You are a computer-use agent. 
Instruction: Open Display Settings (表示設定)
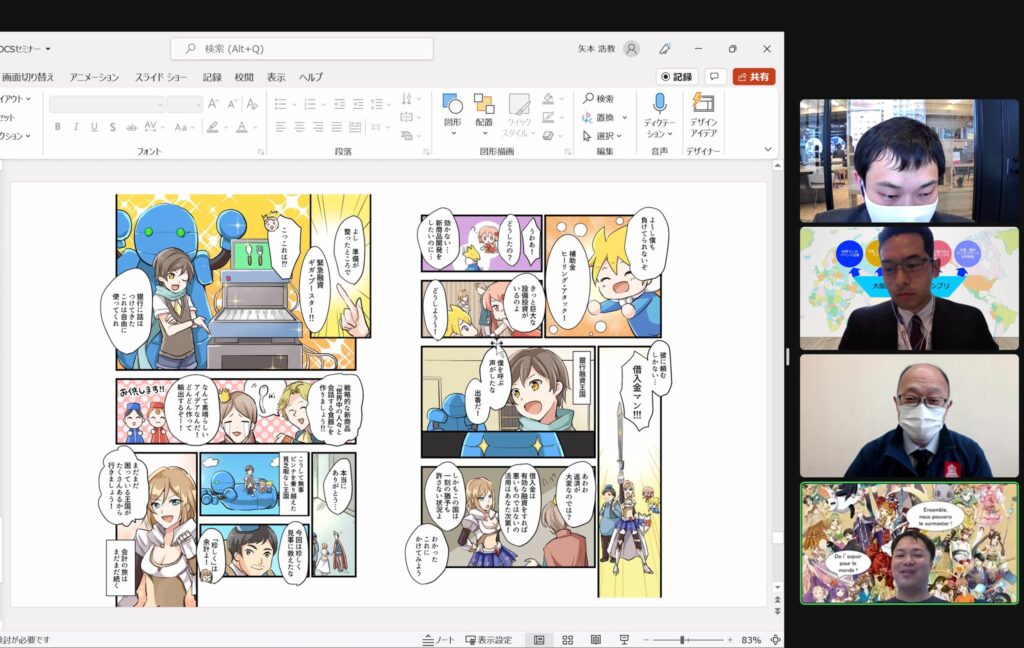[x=488, y=640]
